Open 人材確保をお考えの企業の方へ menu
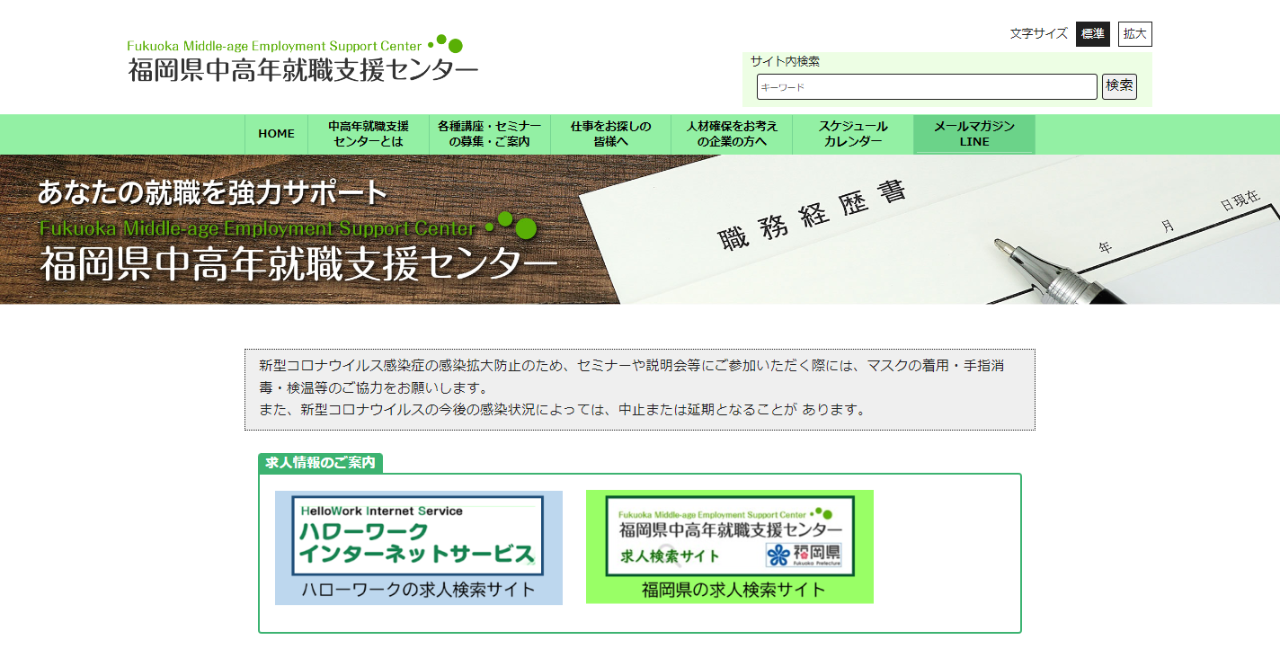 (x=732, y=134)
